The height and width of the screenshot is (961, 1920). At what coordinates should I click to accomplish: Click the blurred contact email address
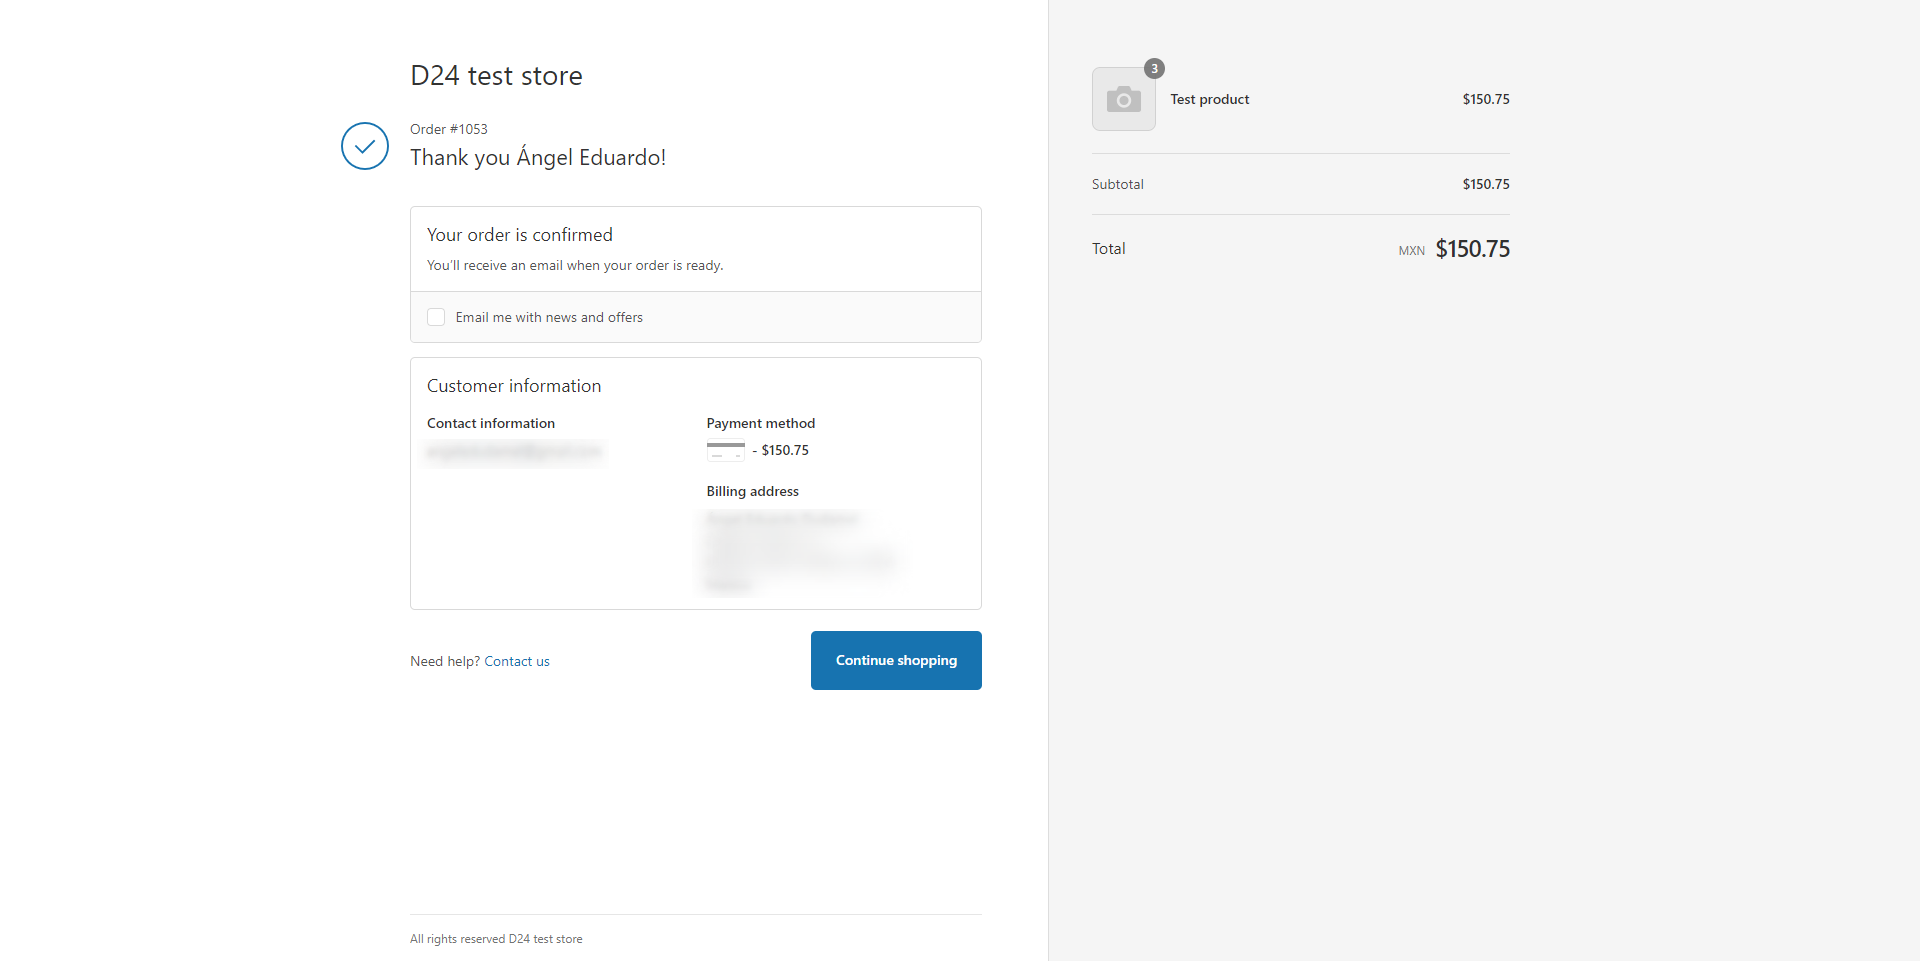pyautogui.click(x=514, y=452)
